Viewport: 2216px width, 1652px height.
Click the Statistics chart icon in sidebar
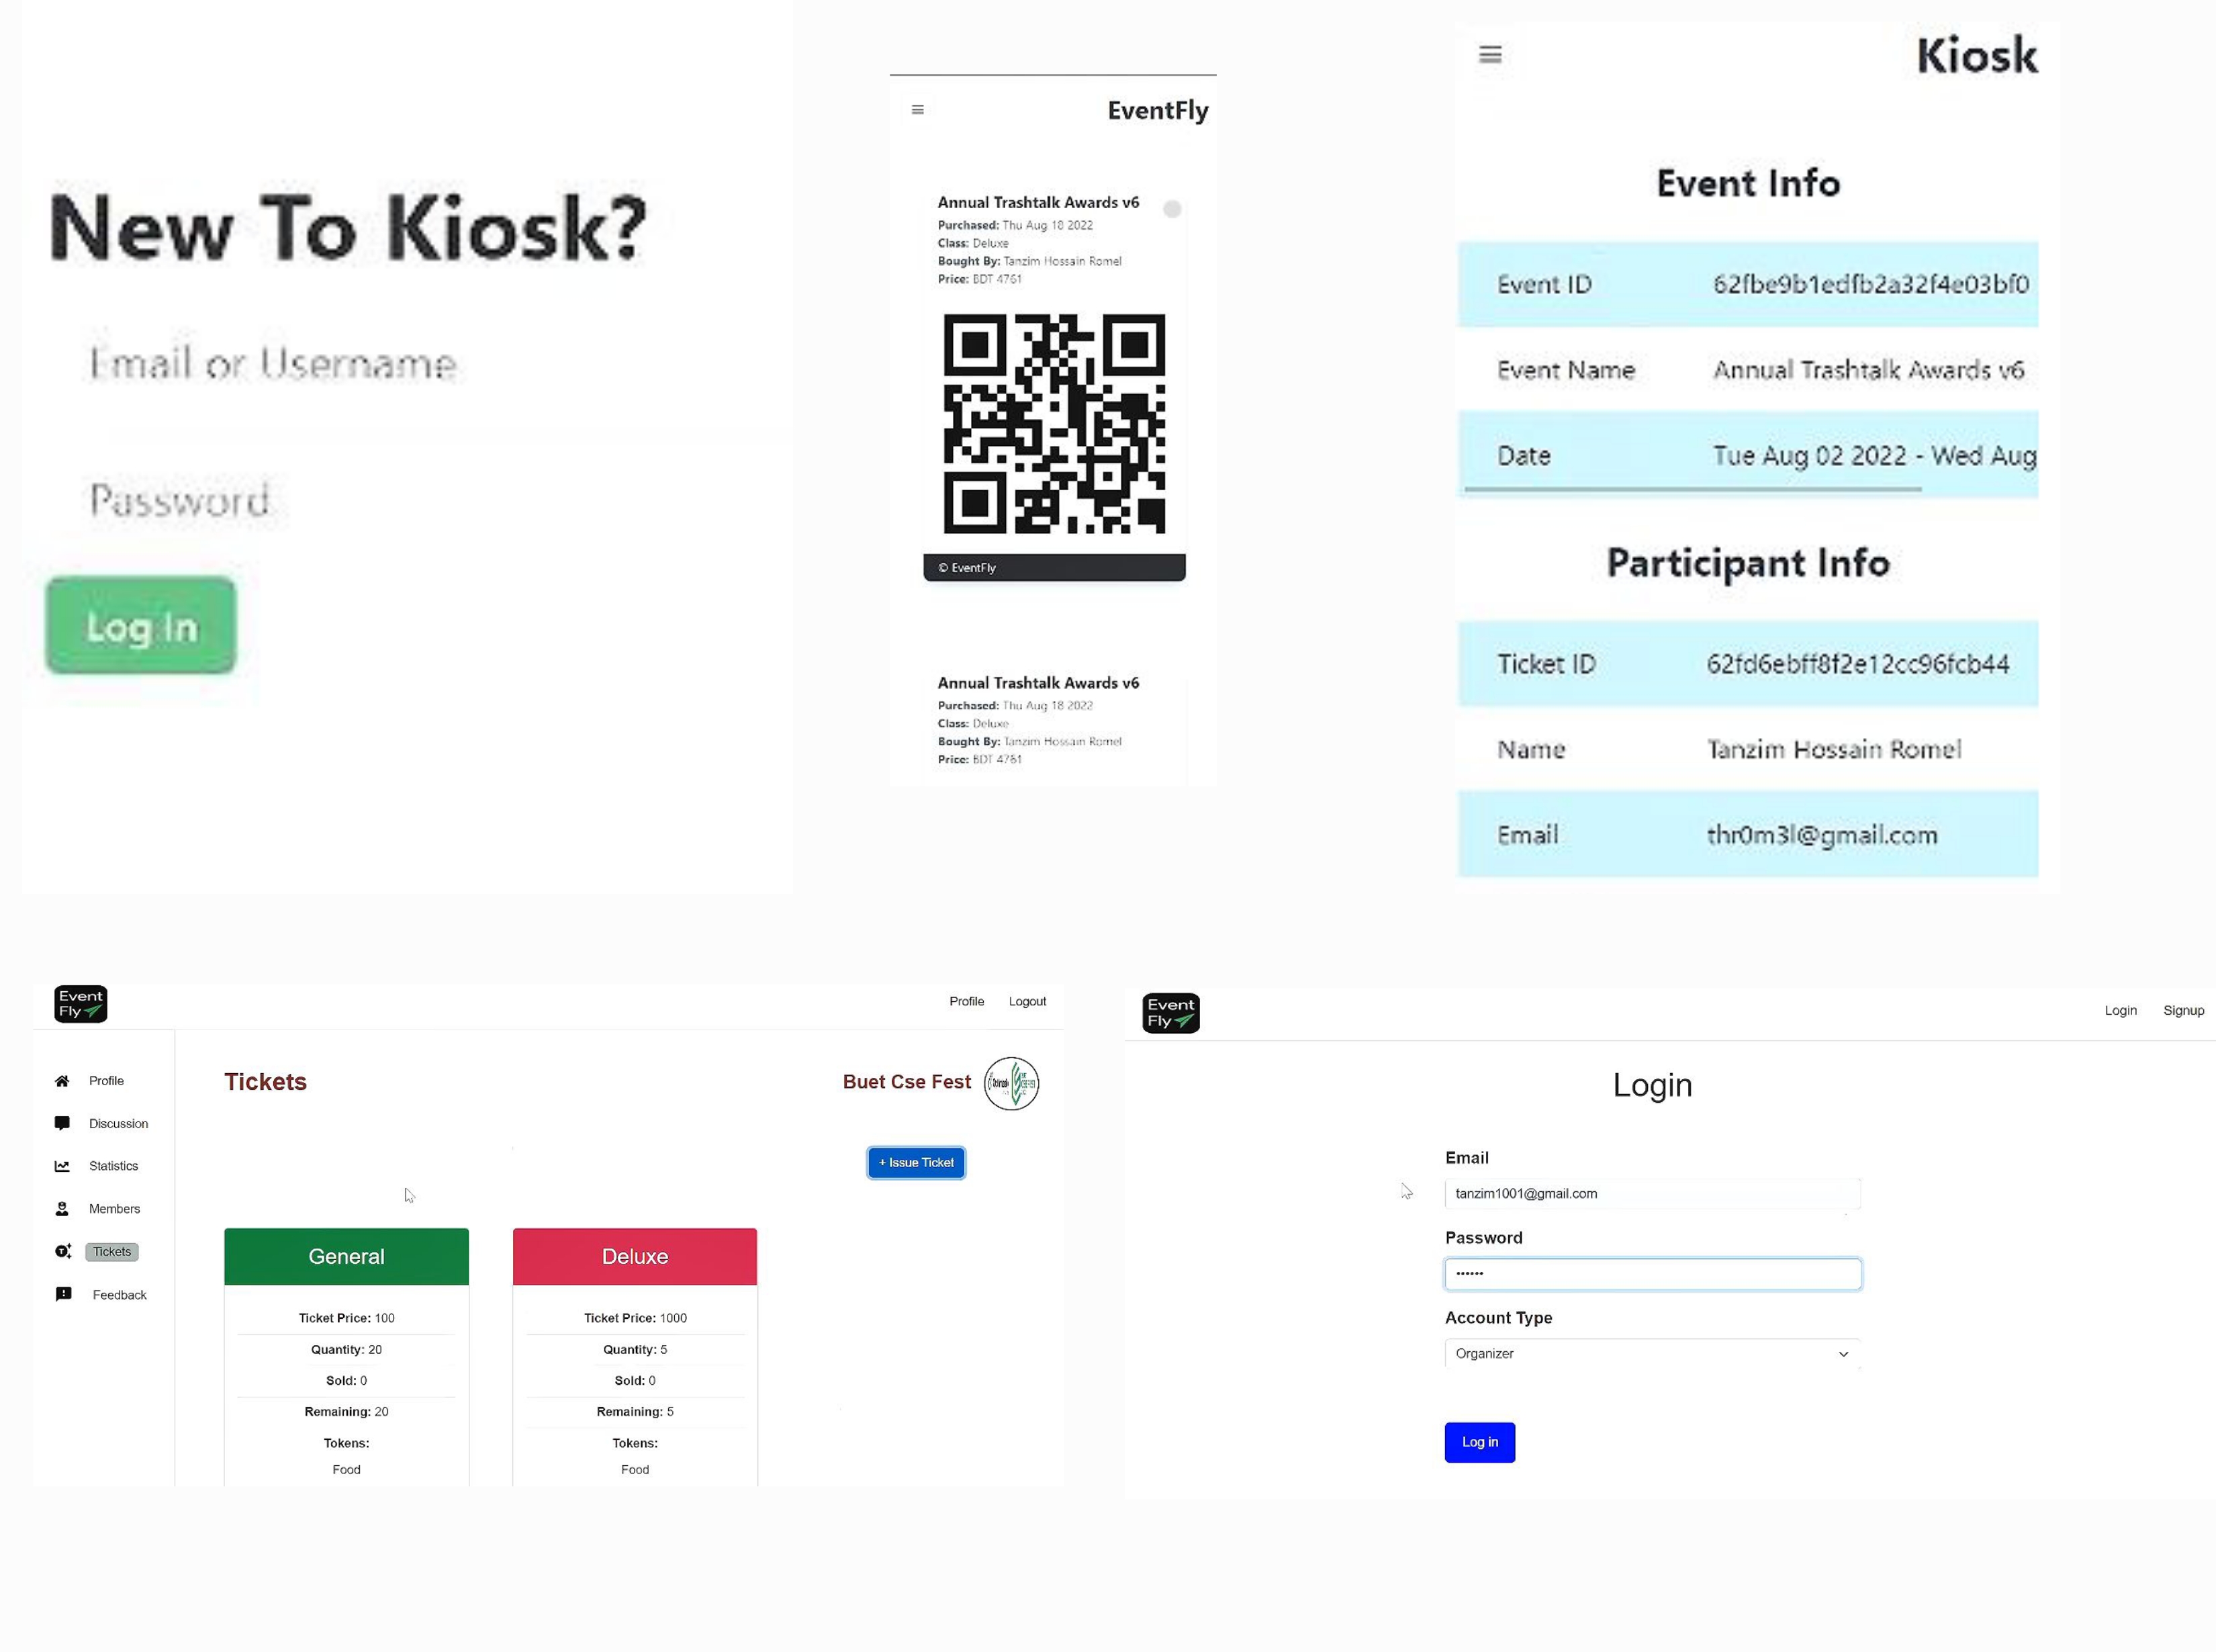point(62,1166)
